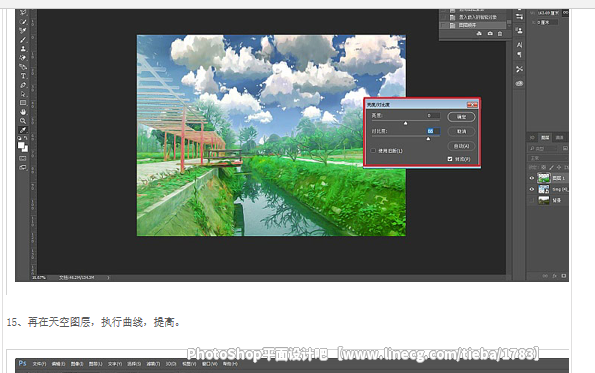
Task: Open the Character panel icon
Action: point(519,45)
